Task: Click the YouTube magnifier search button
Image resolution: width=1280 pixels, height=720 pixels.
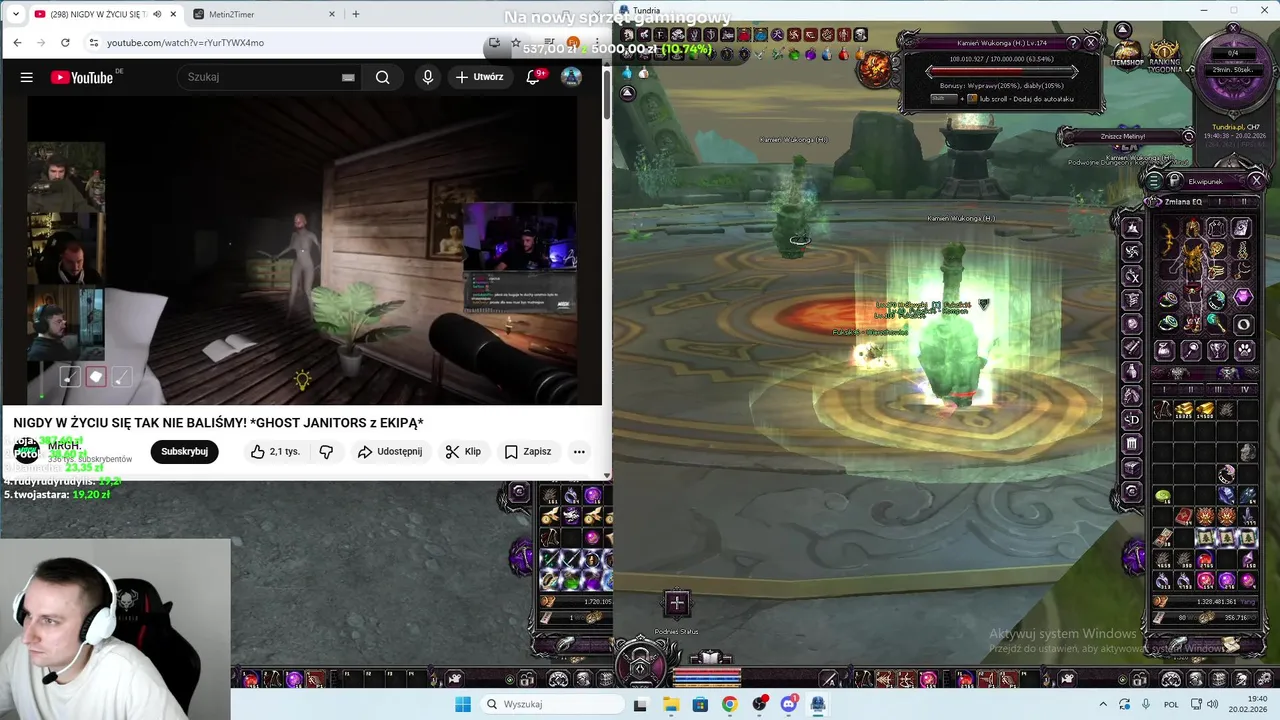Action: coord(383,77)
